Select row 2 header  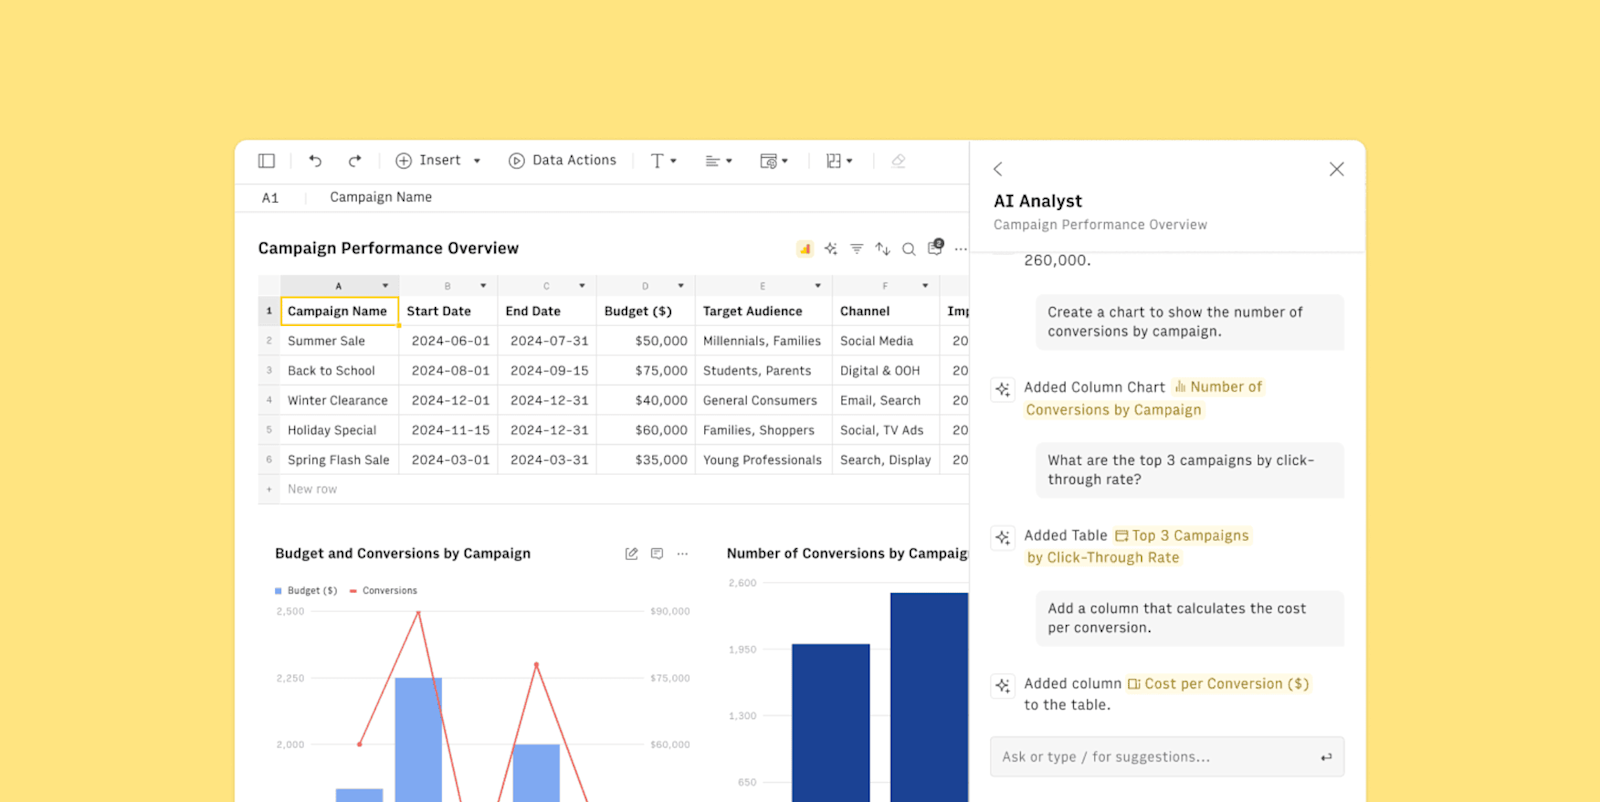coord(269,341)
